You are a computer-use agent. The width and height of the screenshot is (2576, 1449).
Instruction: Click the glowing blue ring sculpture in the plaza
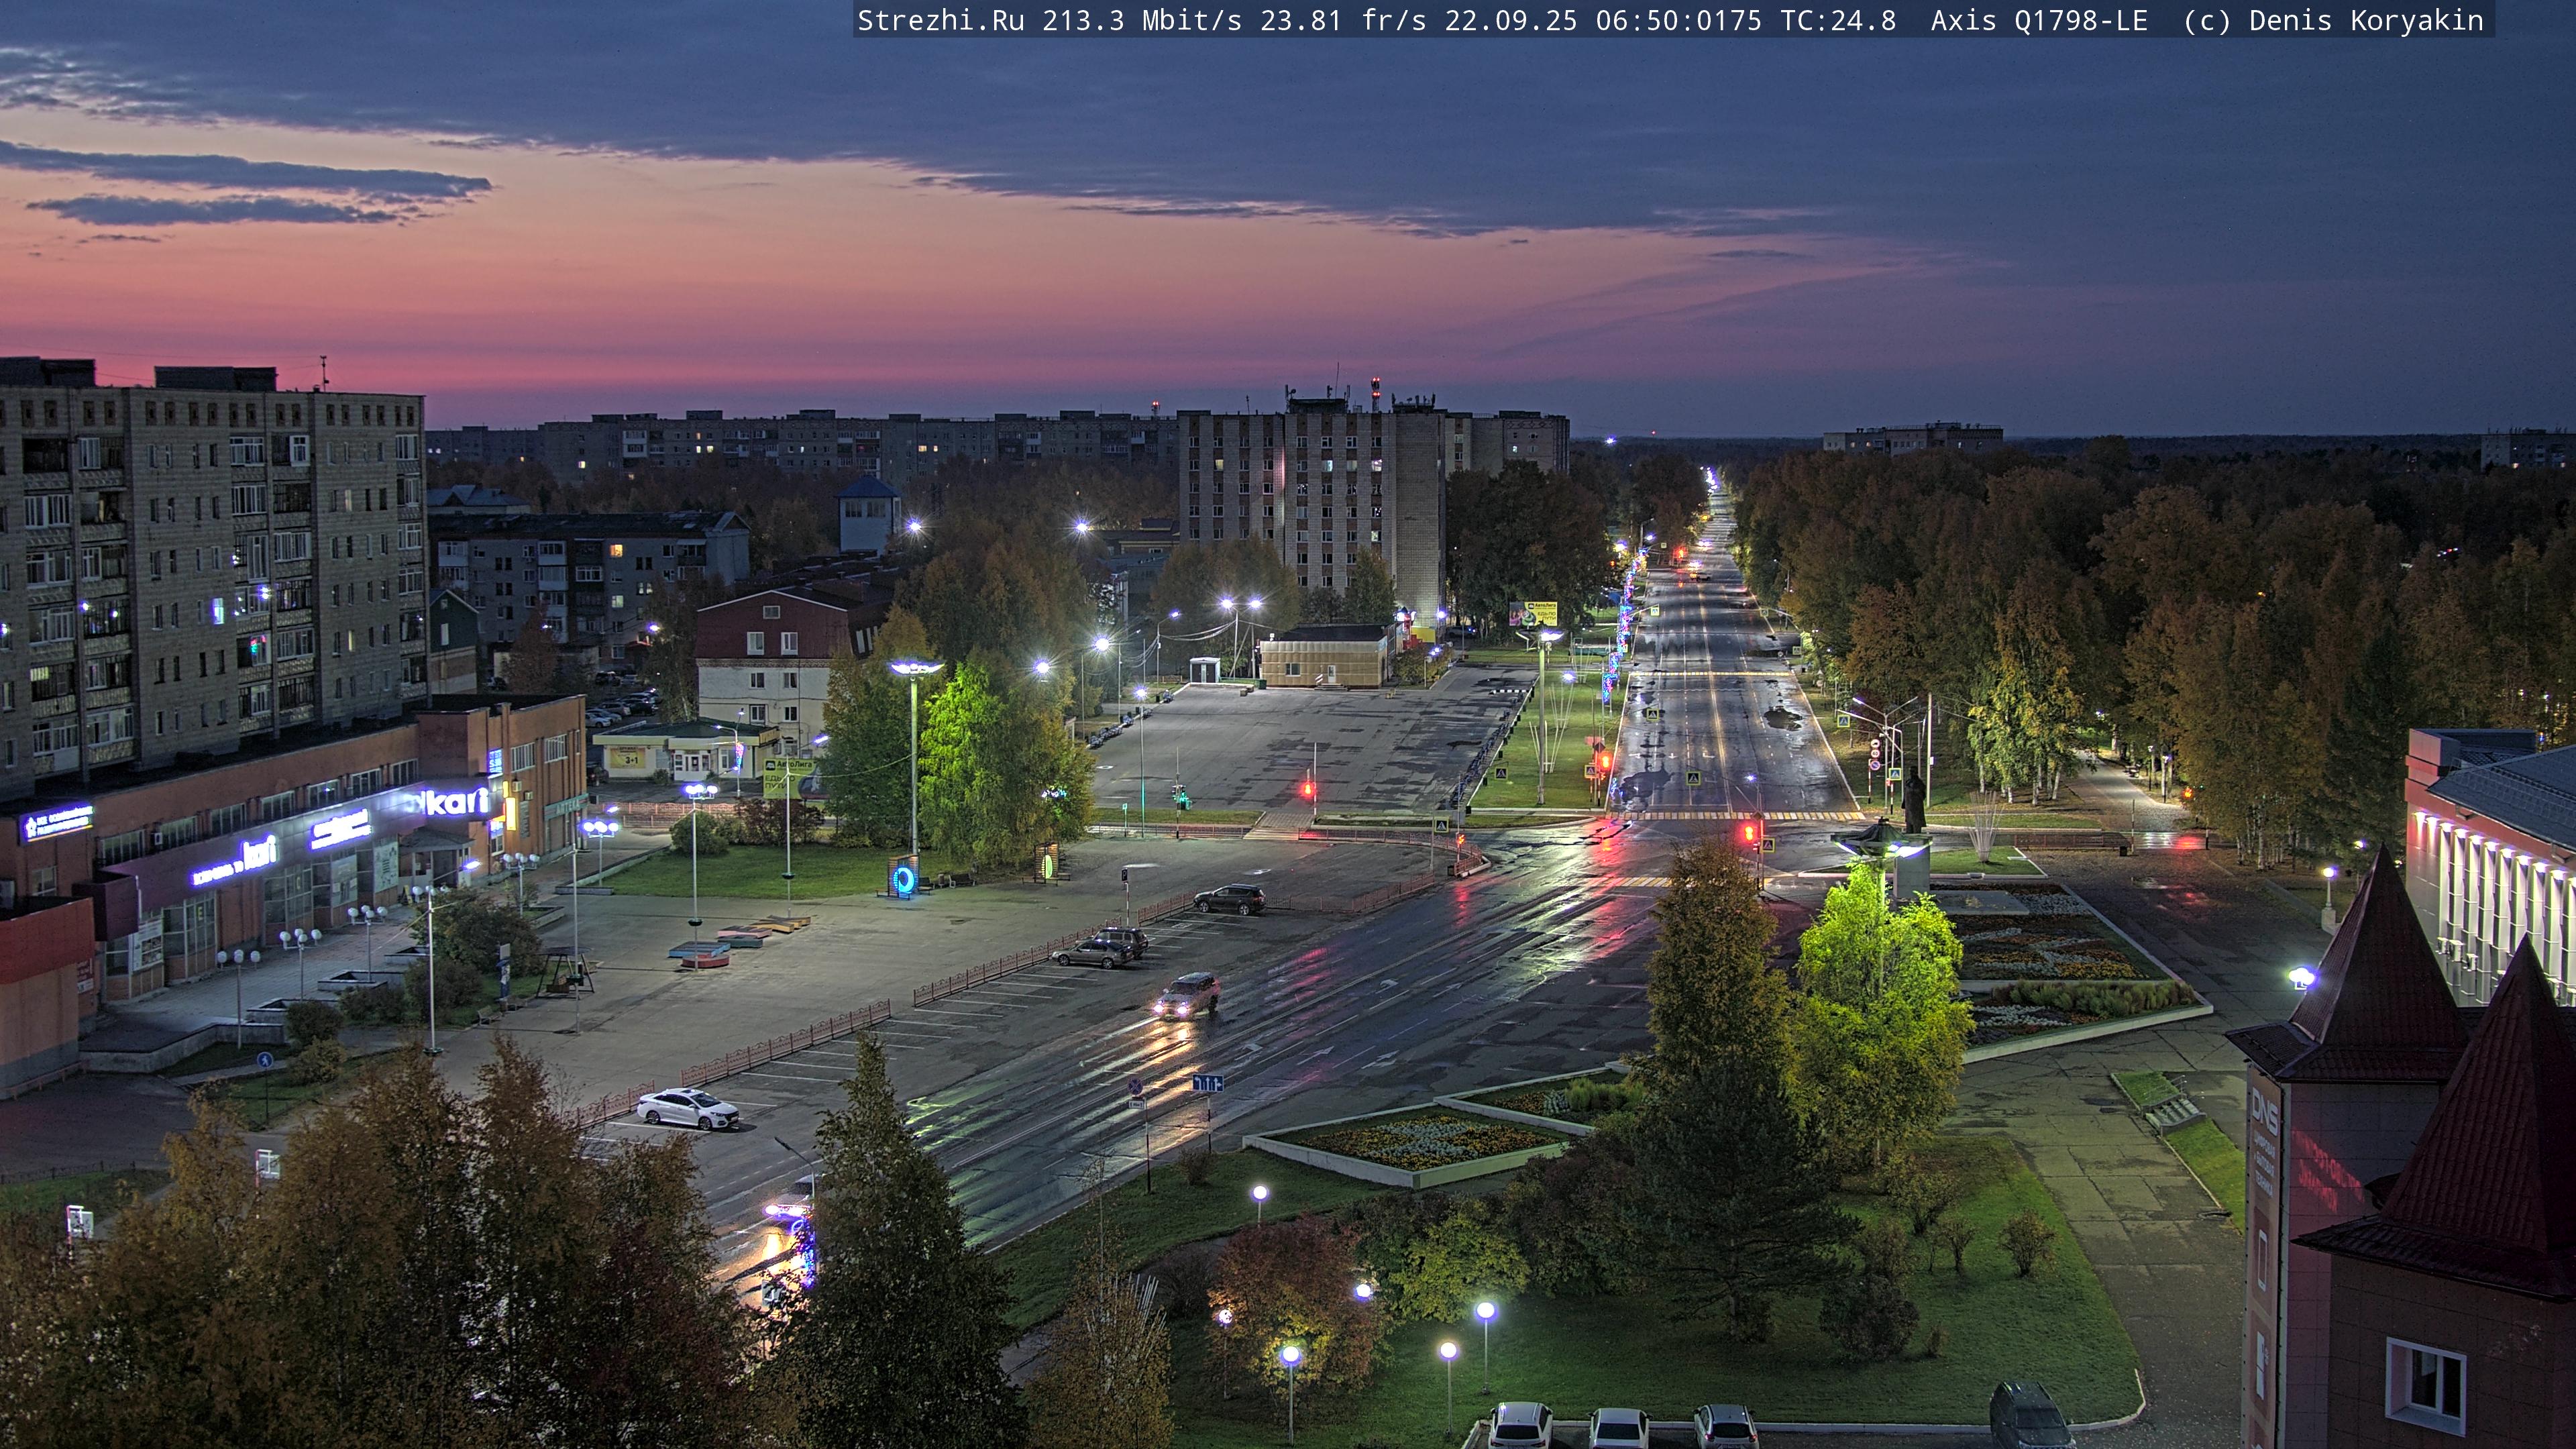[x=904, y=879]
